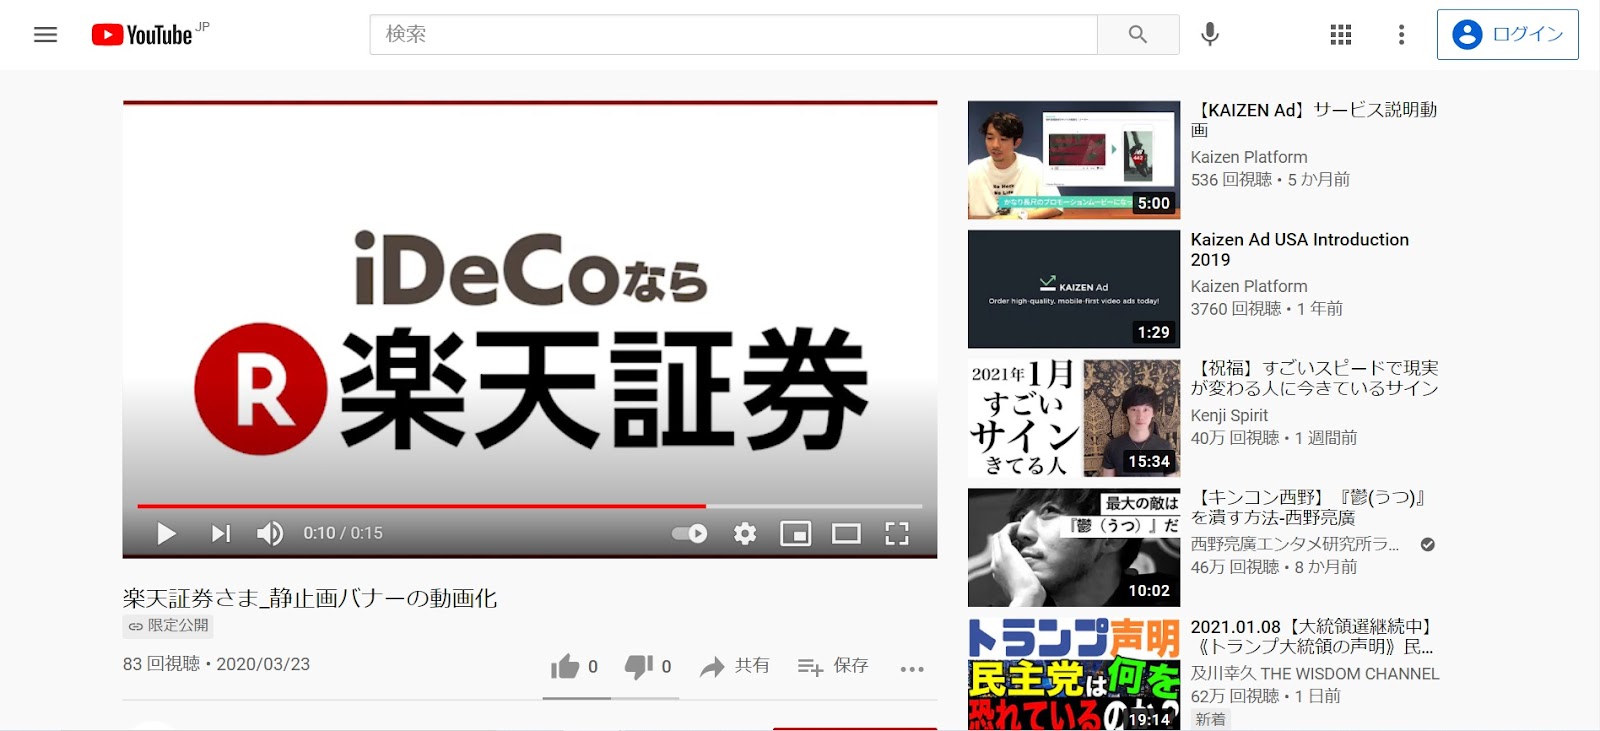Viewport: 1600px width, 731px height.
Task: Click the 0:10 / 0:15 time display
Action: [343, 533]
